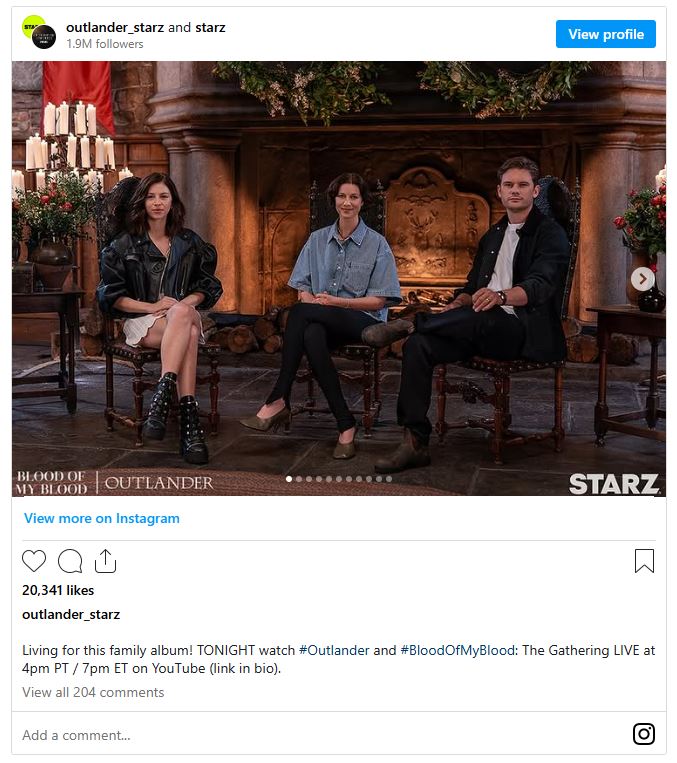Viewport: 677px width, 763px height.
Task: Open the View more on Instagram link
Action: point(102,518)
